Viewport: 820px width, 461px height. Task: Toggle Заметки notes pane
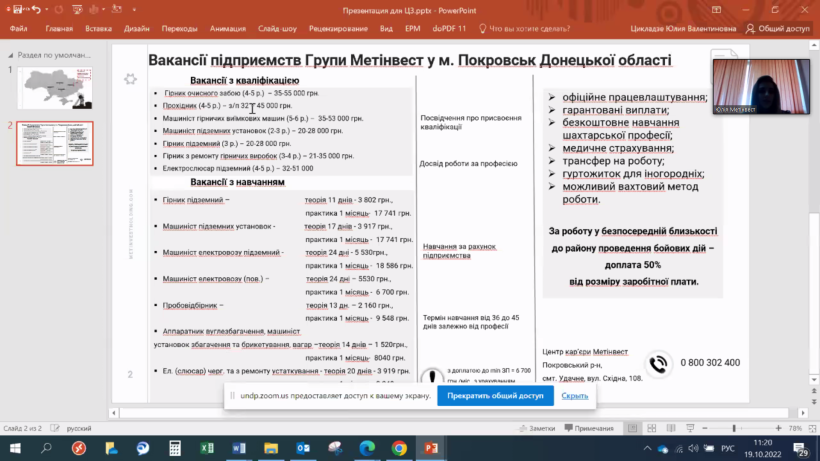pyautogui.click(x=537, y=429)
